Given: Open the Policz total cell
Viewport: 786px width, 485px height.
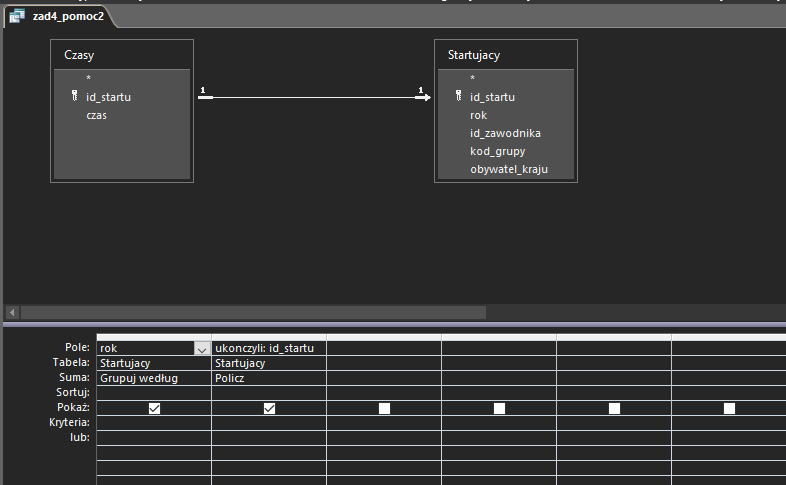Looking at the screenshot, I should click(x=269, y=378).
